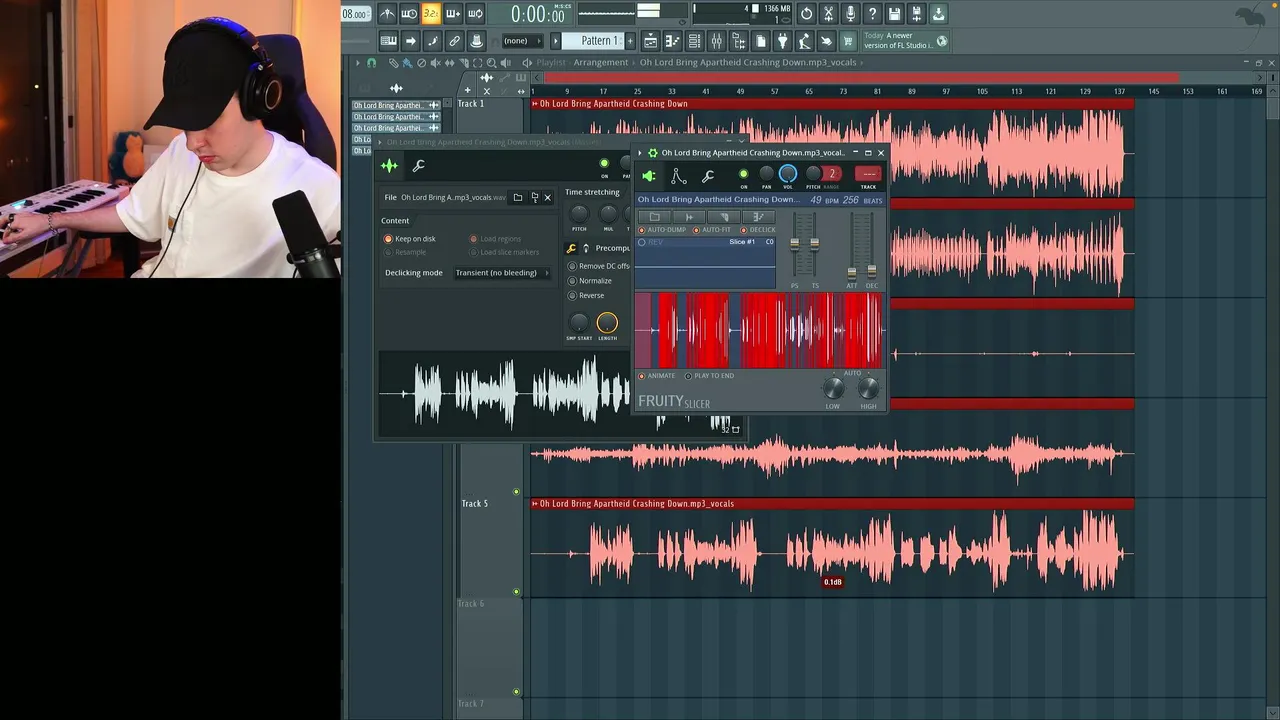Screen dimensions: 1280x720
Task: Enable typing keyboard to piano icon
Action: (x=388, y=41)
